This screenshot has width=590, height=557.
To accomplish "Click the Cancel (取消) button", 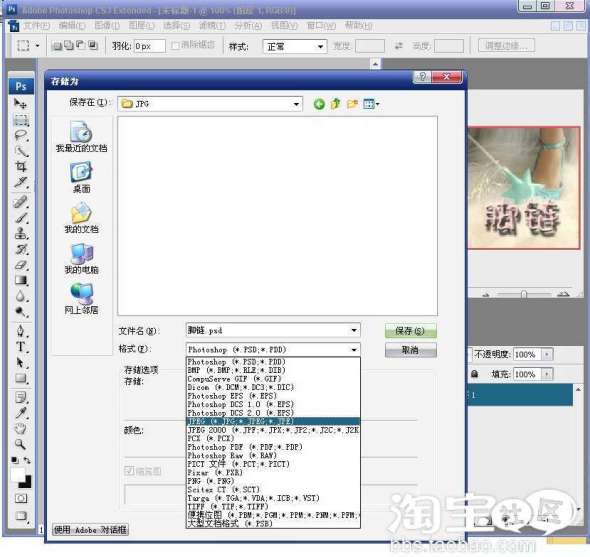I will point(411,350).
